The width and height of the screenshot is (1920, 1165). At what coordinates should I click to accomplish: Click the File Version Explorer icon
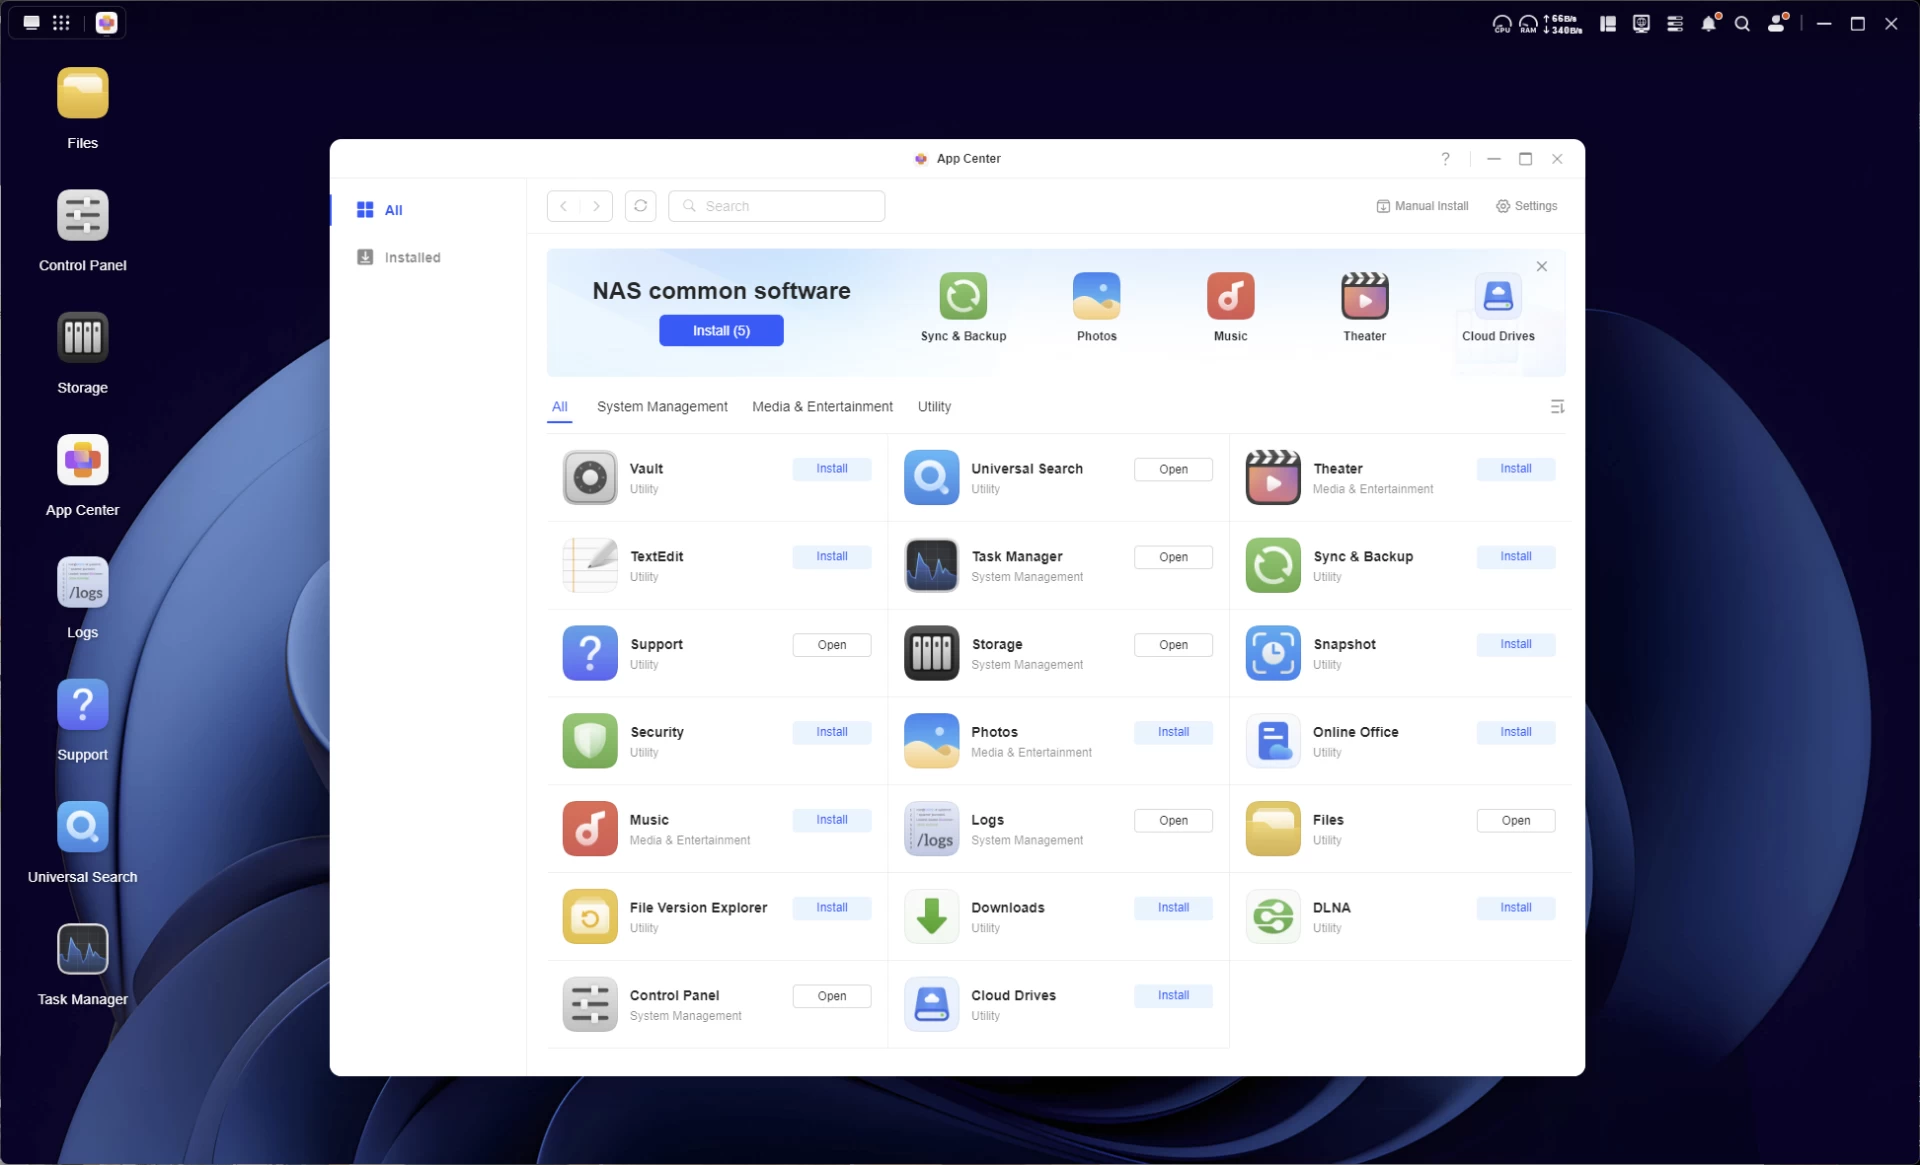590,917
